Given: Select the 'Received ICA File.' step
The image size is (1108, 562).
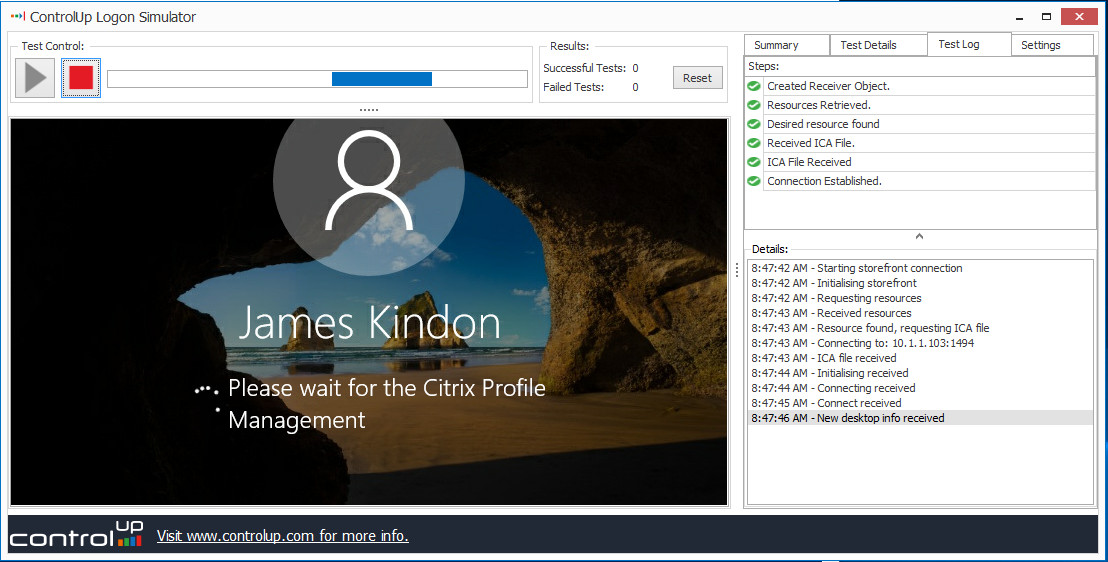Looking at the screenshot, I should [929, 143].
